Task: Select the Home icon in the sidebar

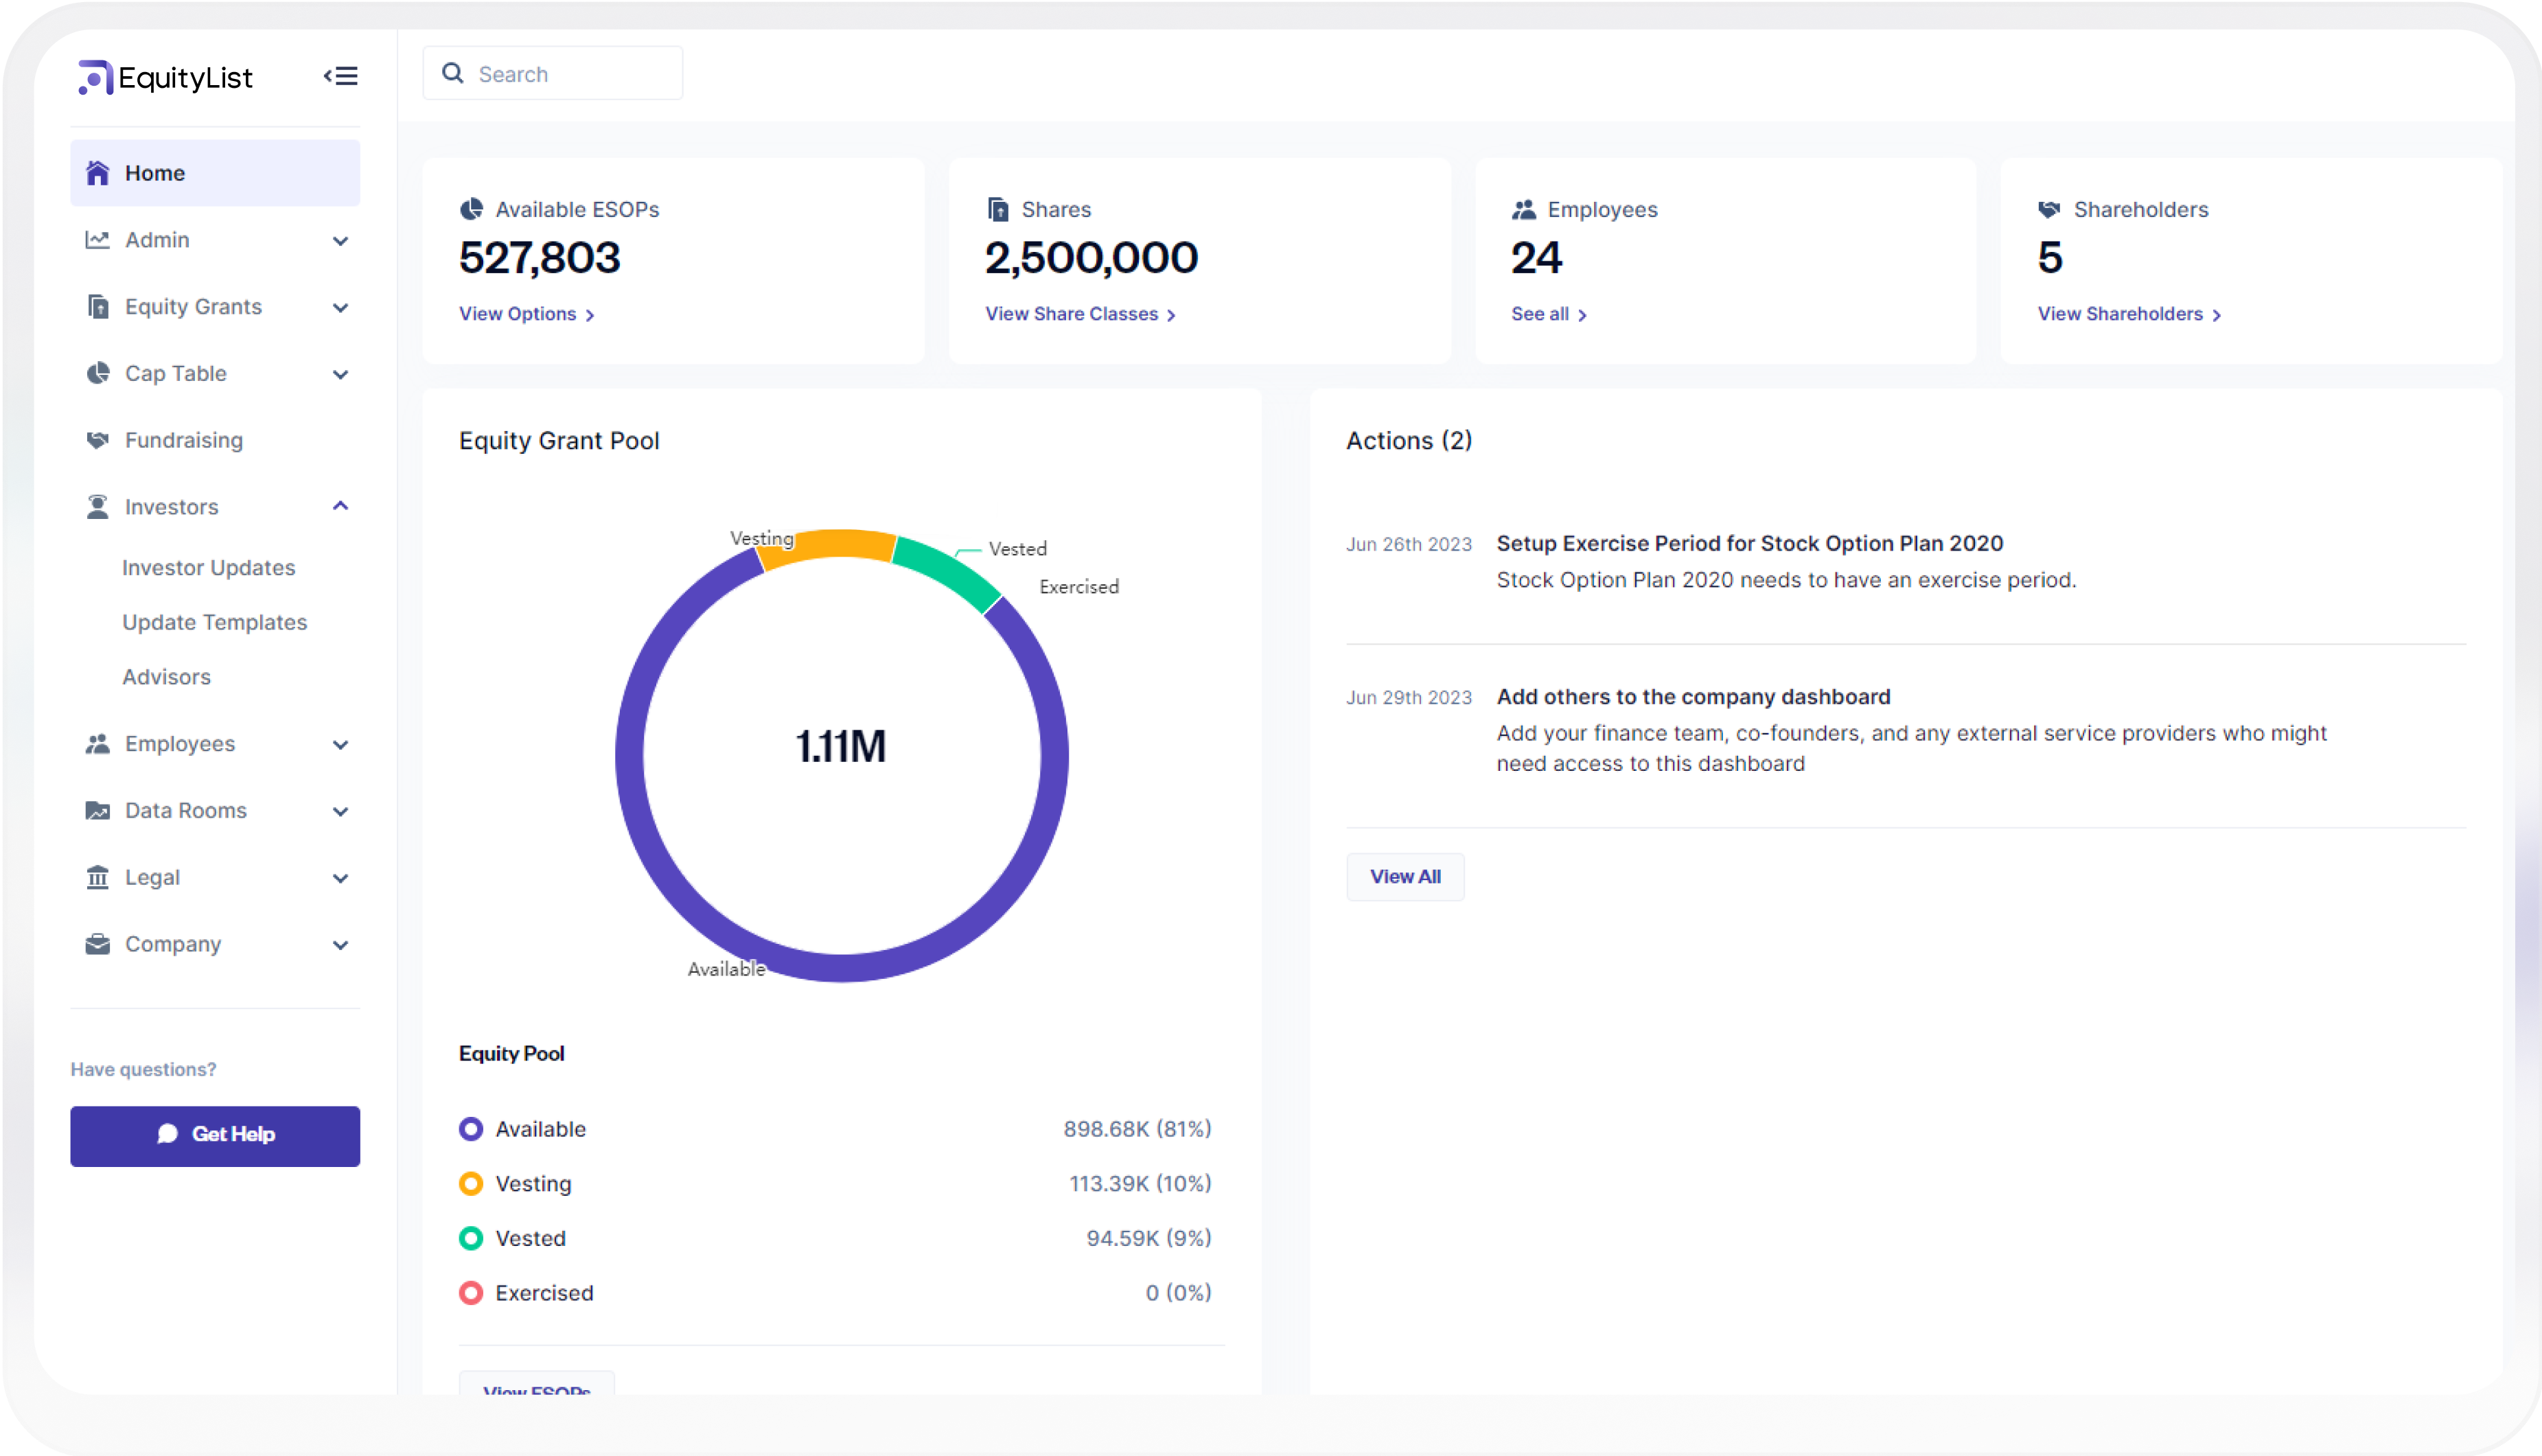Action: coord(97,172)
